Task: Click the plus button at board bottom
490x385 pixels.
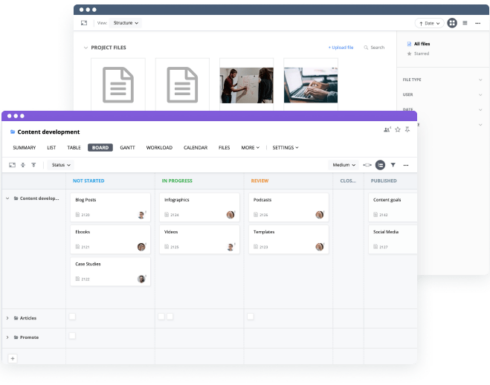Action: [x=13, y=359]
